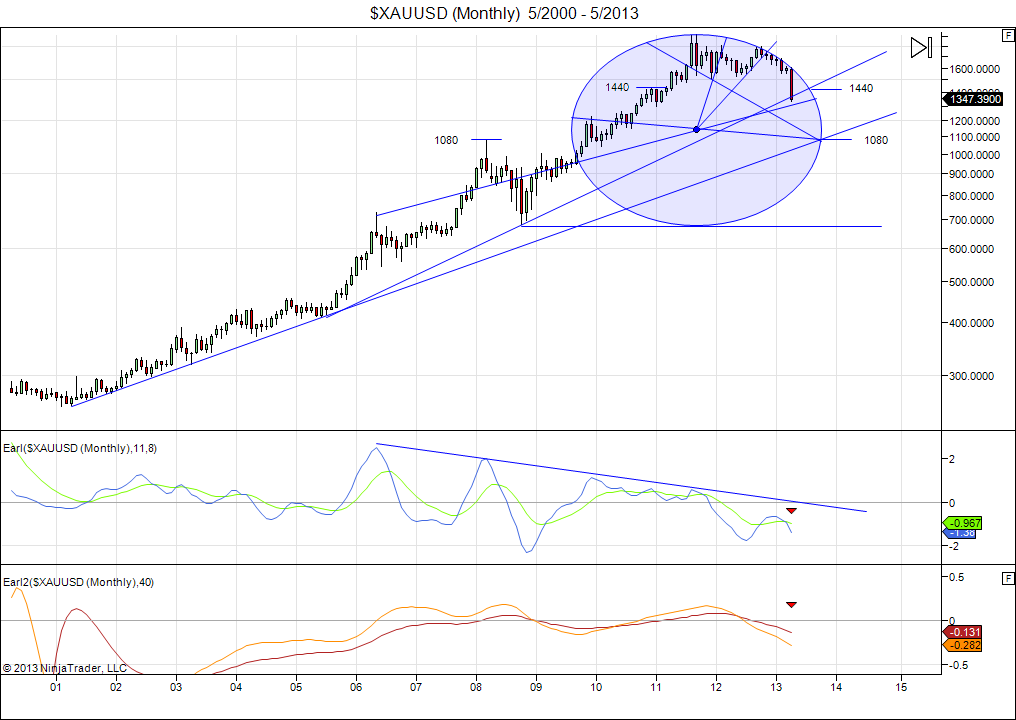Click the F button on price panel

pyautogui.click(x=1008, y=35)
